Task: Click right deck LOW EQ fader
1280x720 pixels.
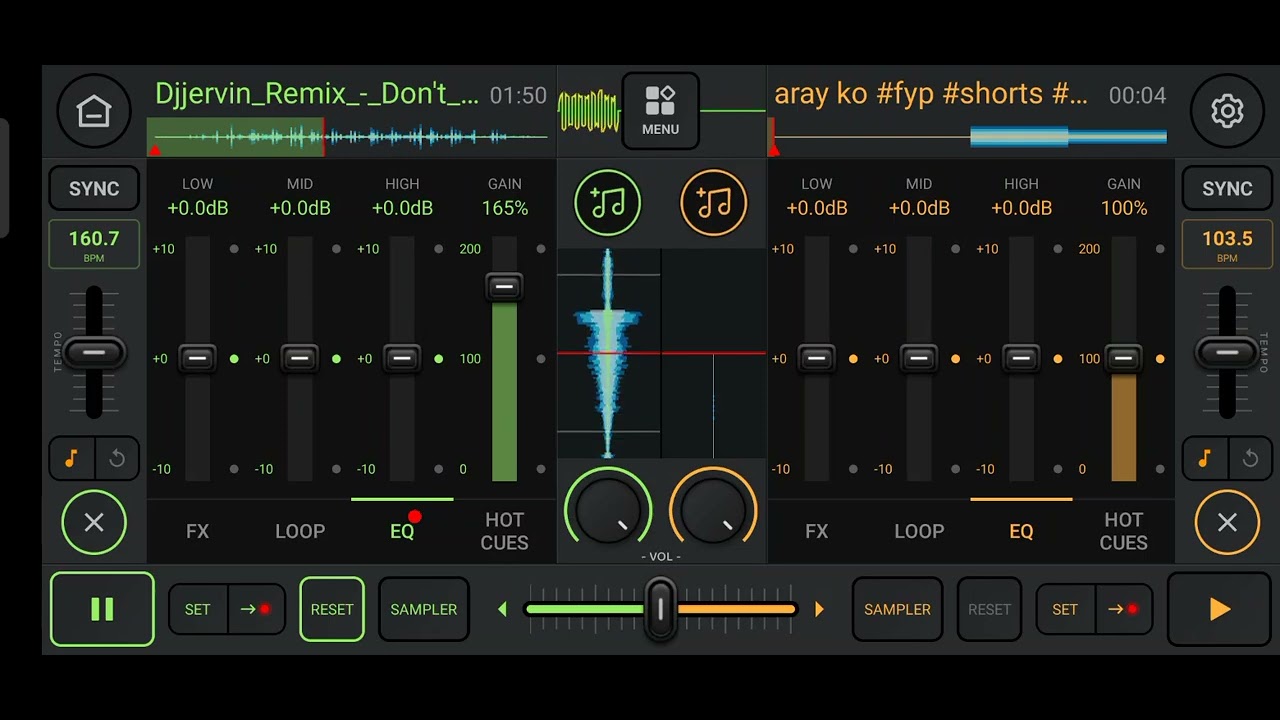Action: (x=817, y=358)
